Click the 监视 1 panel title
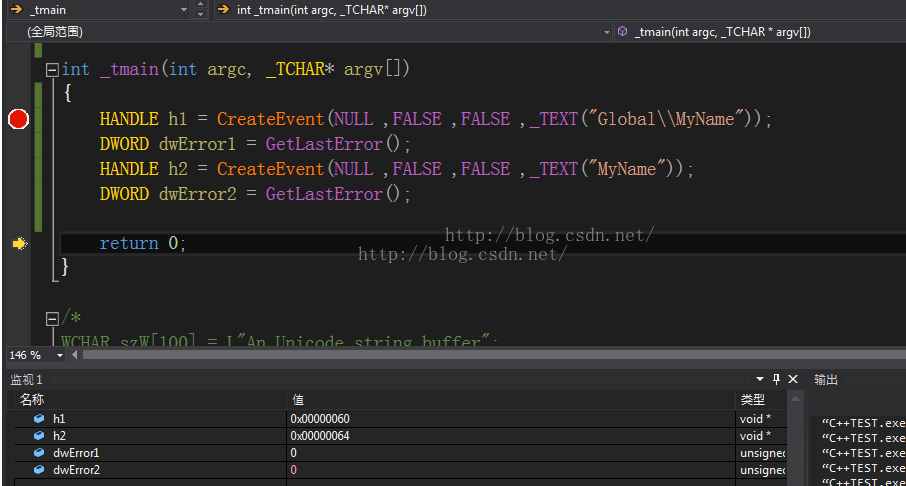 pos(27,380)
